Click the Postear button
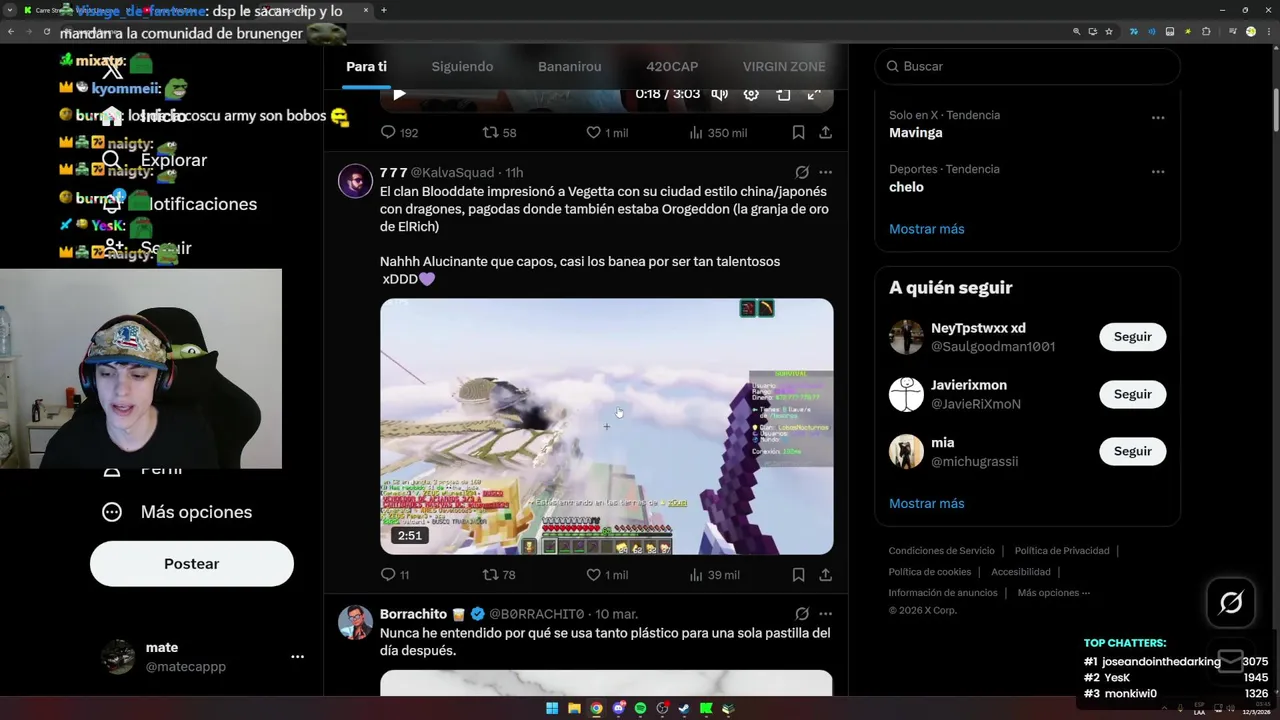This screenshot has height=720, width=1280. 192,564
